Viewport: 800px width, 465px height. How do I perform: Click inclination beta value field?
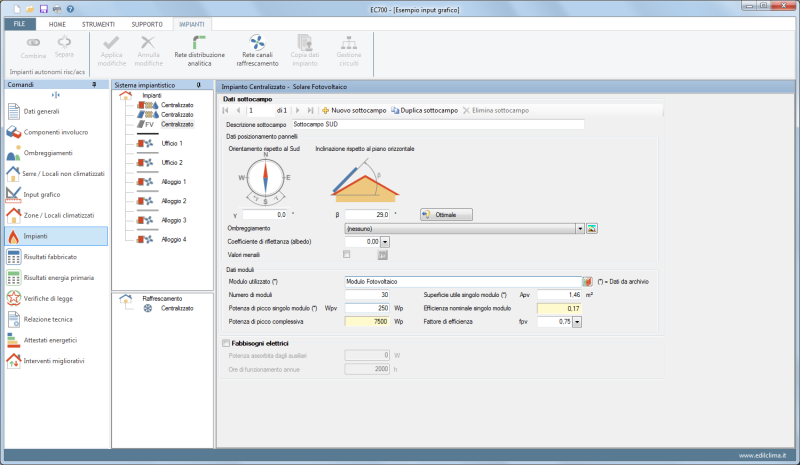367,215
